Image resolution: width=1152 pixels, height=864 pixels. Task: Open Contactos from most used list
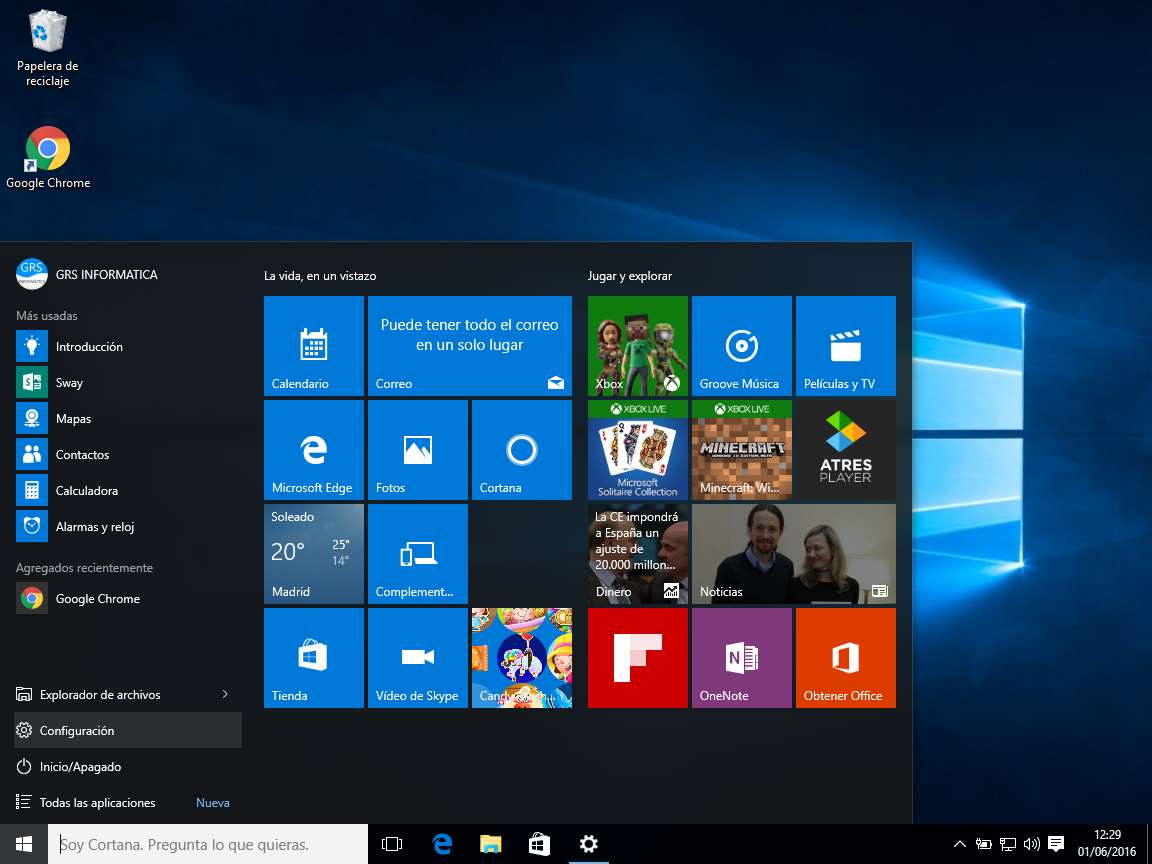pos(128,454)
